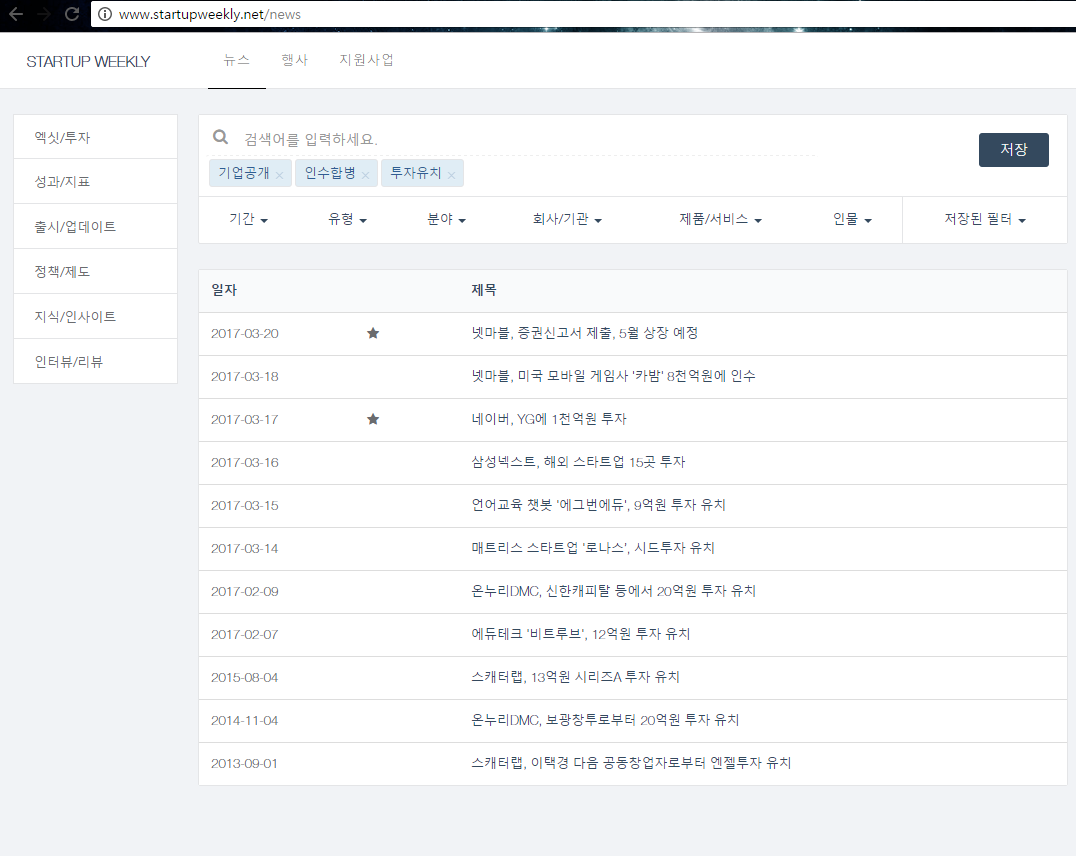Open the 인물 dropdown filter
This screenshot has height=856, width=1076.
tap(852, 219)
